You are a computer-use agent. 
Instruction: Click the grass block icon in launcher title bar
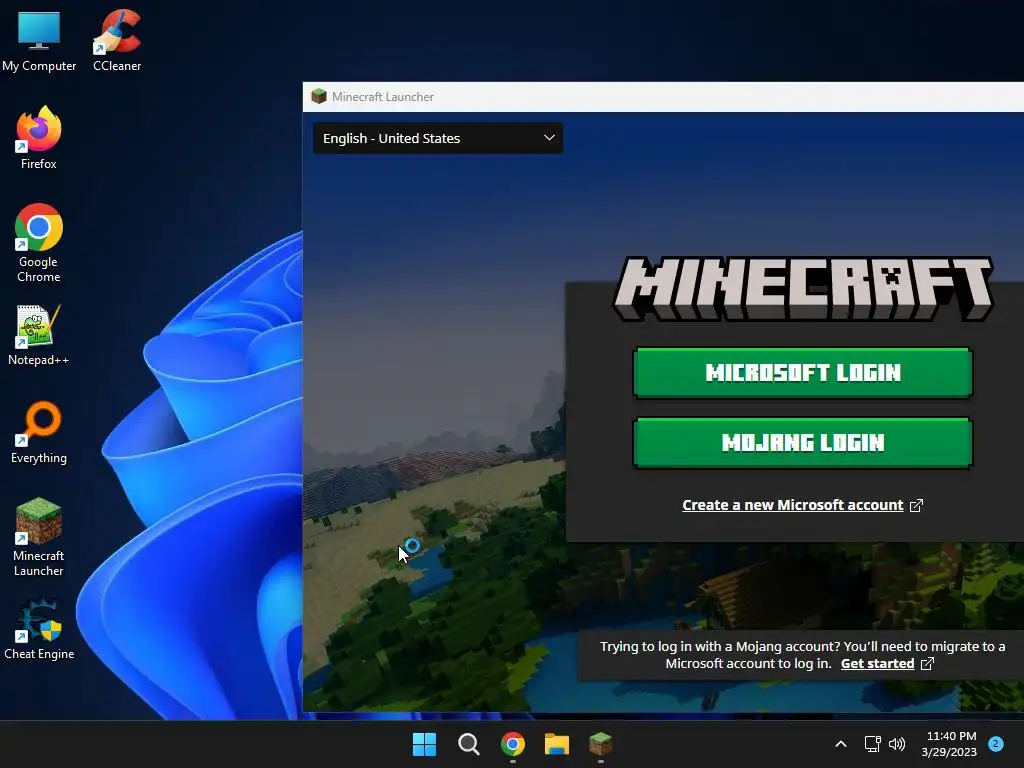319,97
